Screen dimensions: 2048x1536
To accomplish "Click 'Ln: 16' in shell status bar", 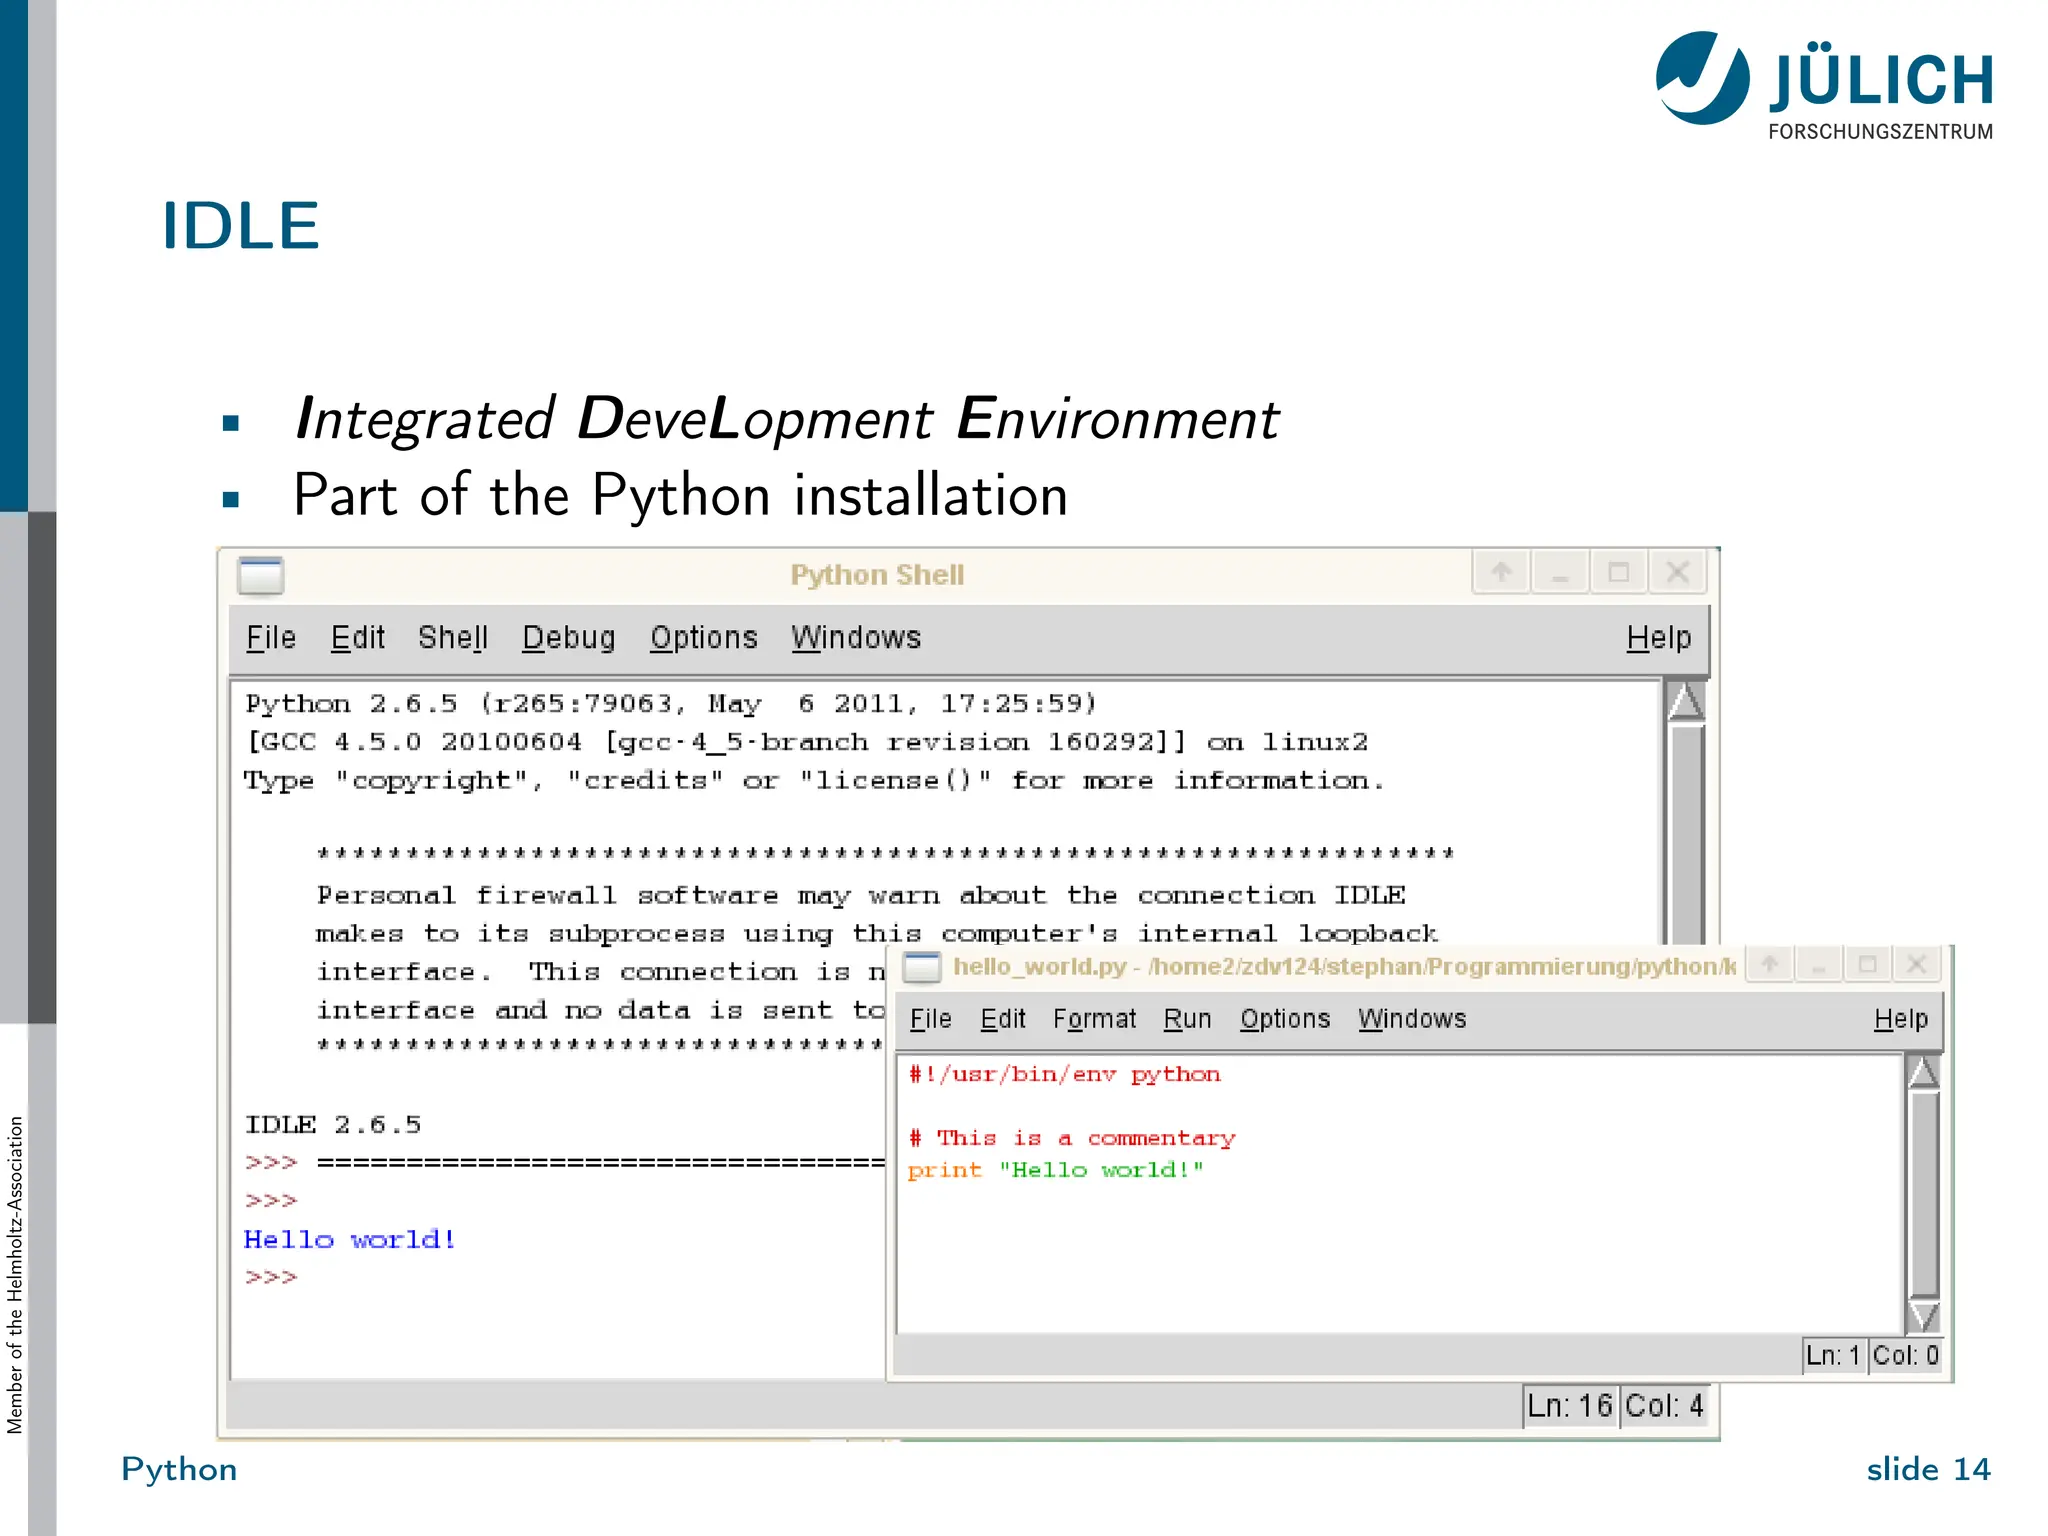I will [x=1570, y=1406].
